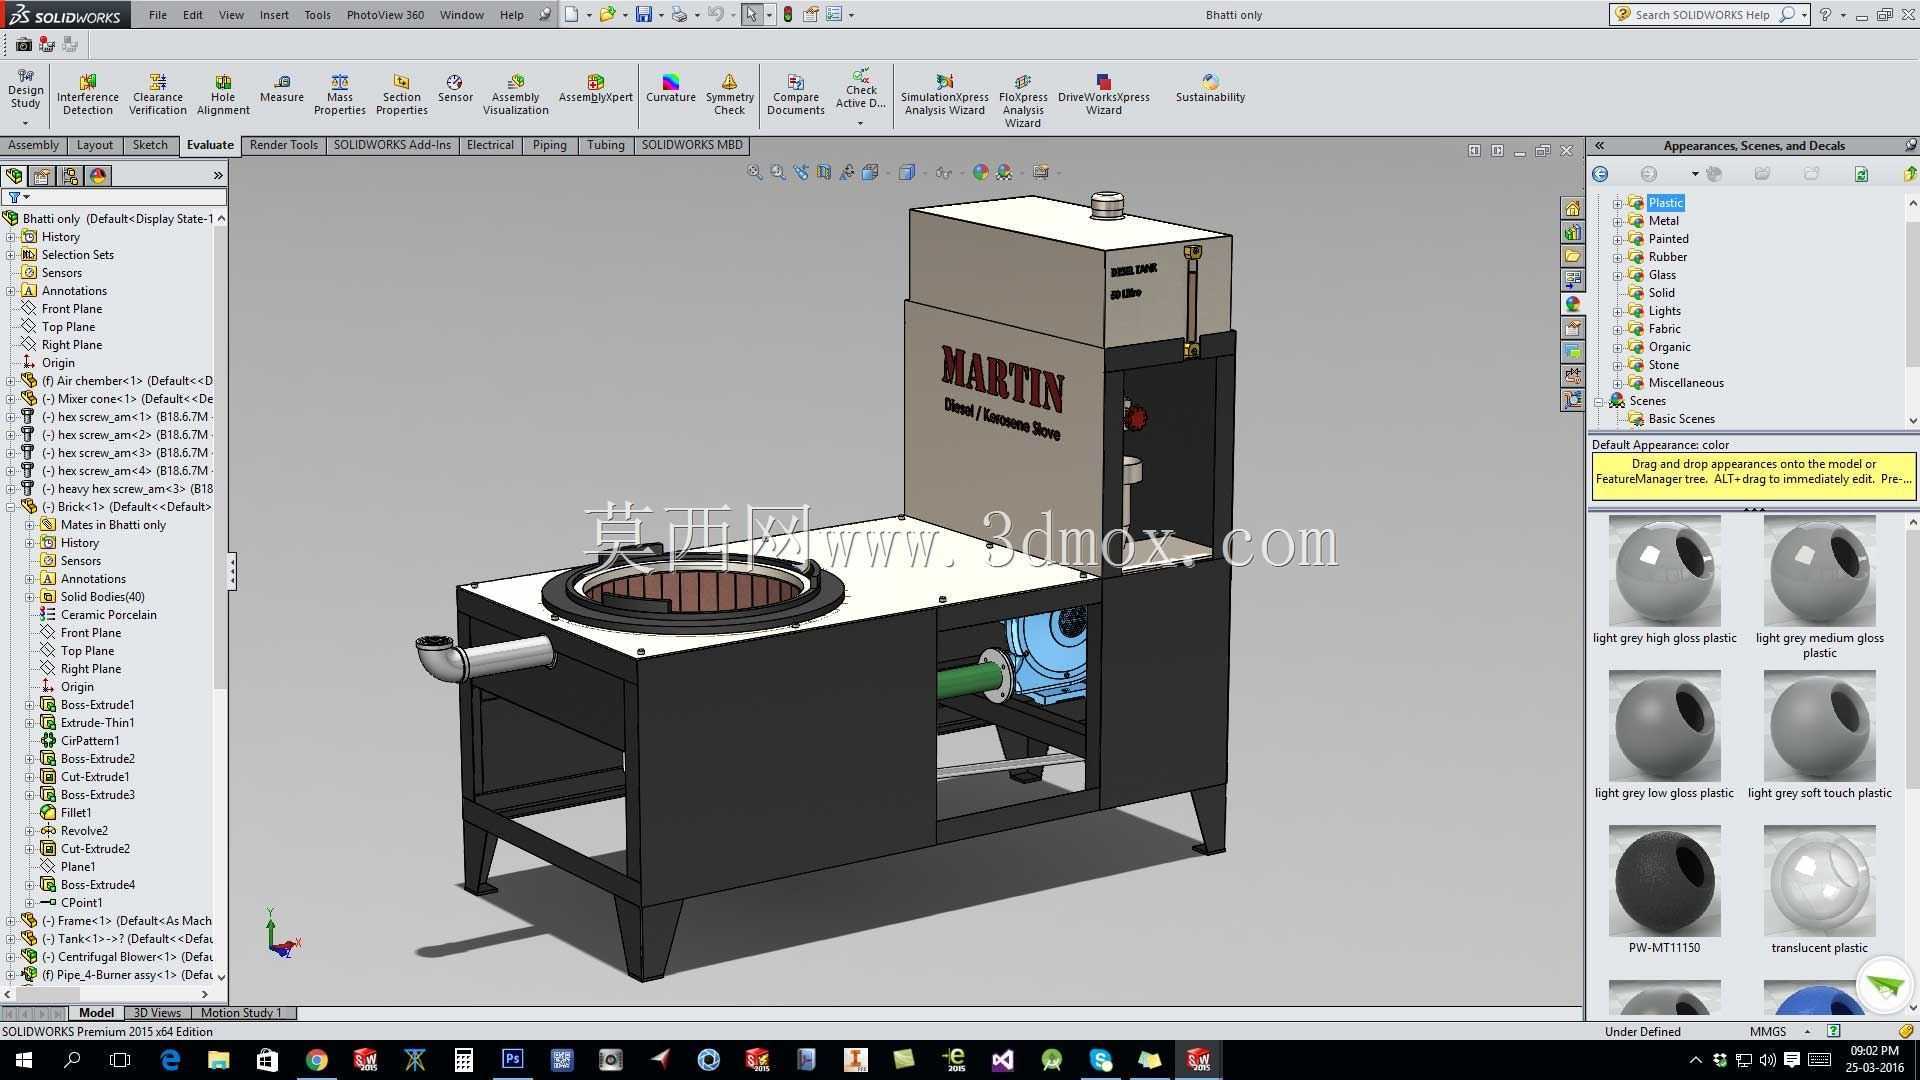Click the Windows Start button

[x=24, y=1059]
